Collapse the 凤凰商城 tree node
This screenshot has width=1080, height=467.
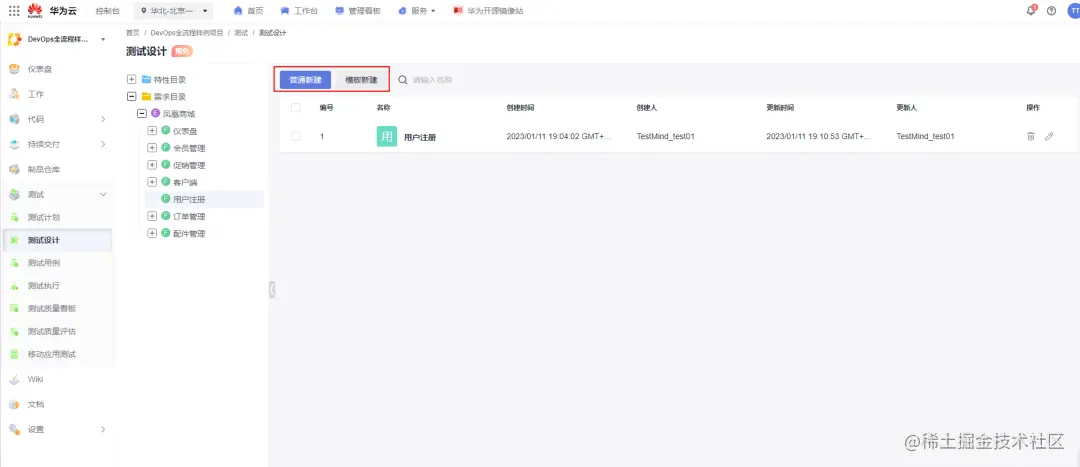[142, 114]
